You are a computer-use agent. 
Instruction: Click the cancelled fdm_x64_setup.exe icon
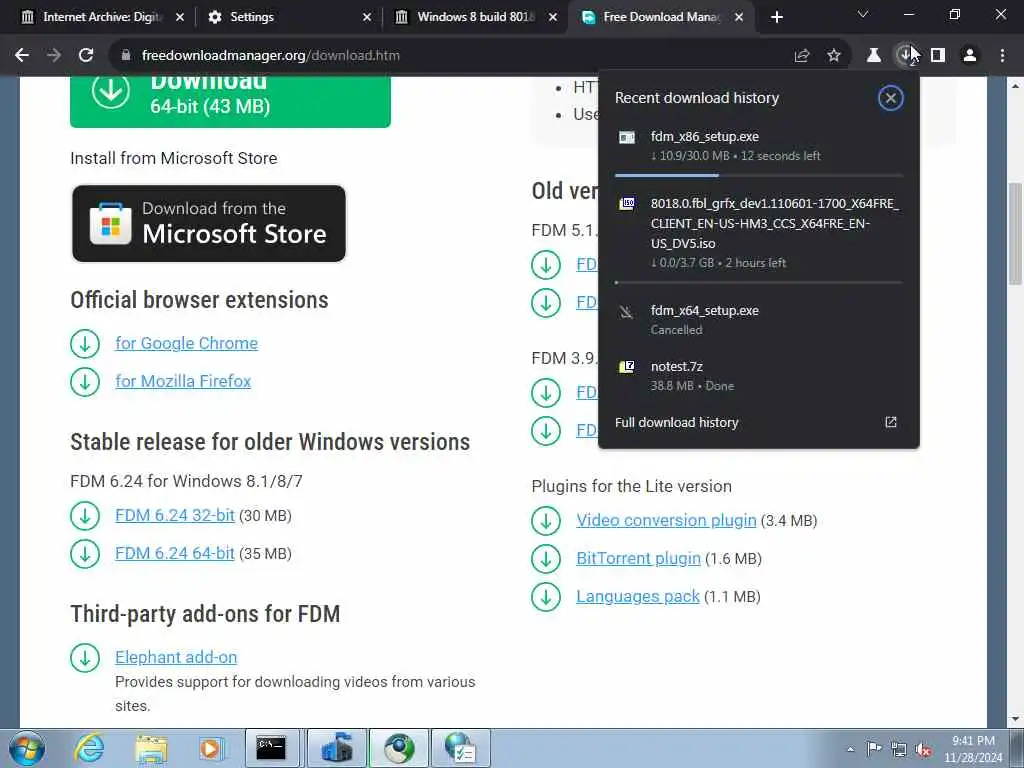627,312
